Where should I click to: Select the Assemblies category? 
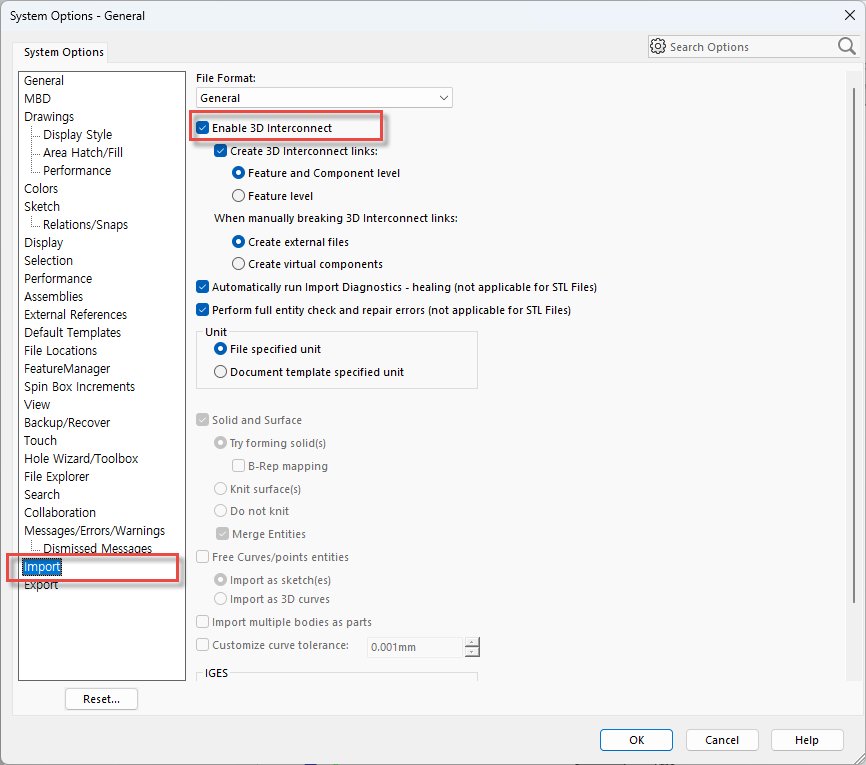[x=54, y=297]
